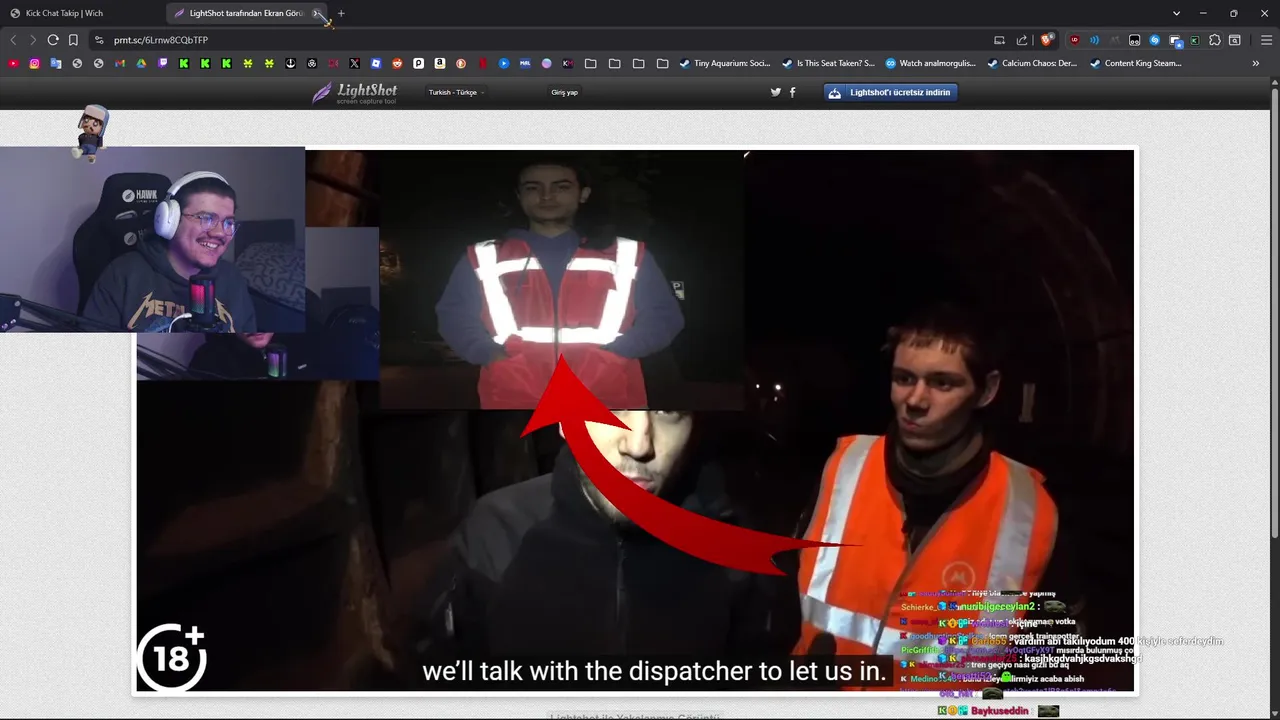Open the YouTube bookmark icon
Image resolution: width=1280 pixels, height=720 pixels.
point(13,63)
